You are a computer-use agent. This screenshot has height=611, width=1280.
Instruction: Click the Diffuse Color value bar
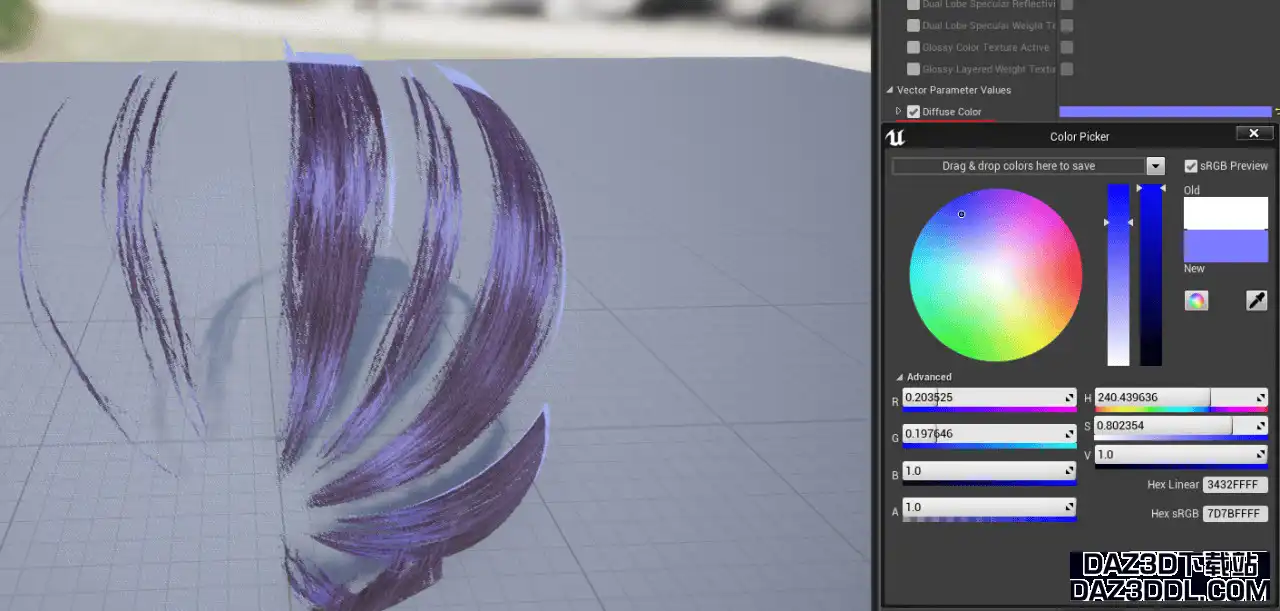[1165, 112]
